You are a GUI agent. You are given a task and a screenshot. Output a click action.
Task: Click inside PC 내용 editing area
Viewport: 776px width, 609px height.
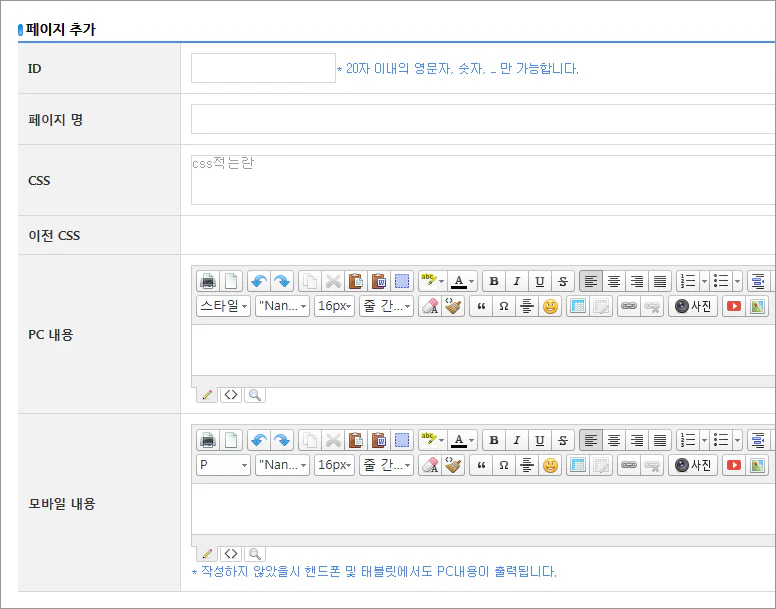tap(483, 350)
